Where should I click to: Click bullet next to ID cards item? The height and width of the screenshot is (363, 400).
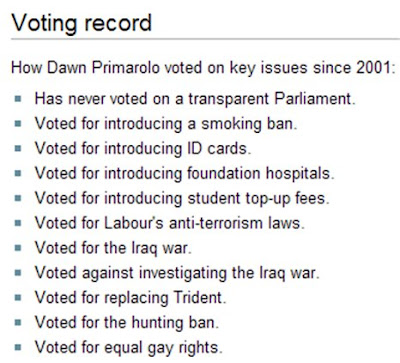click(18, 148)
